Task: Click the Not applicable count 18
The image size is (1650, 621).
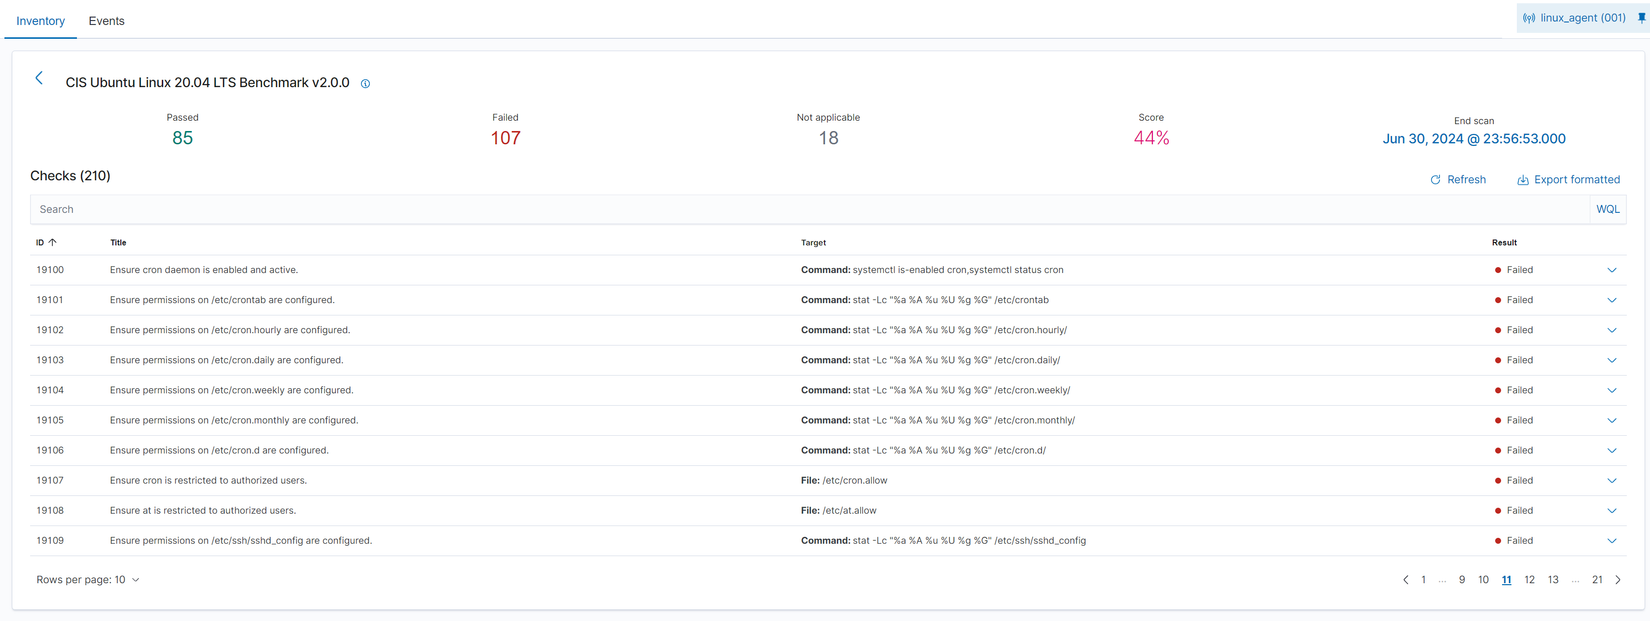Action: coord(828,138)
